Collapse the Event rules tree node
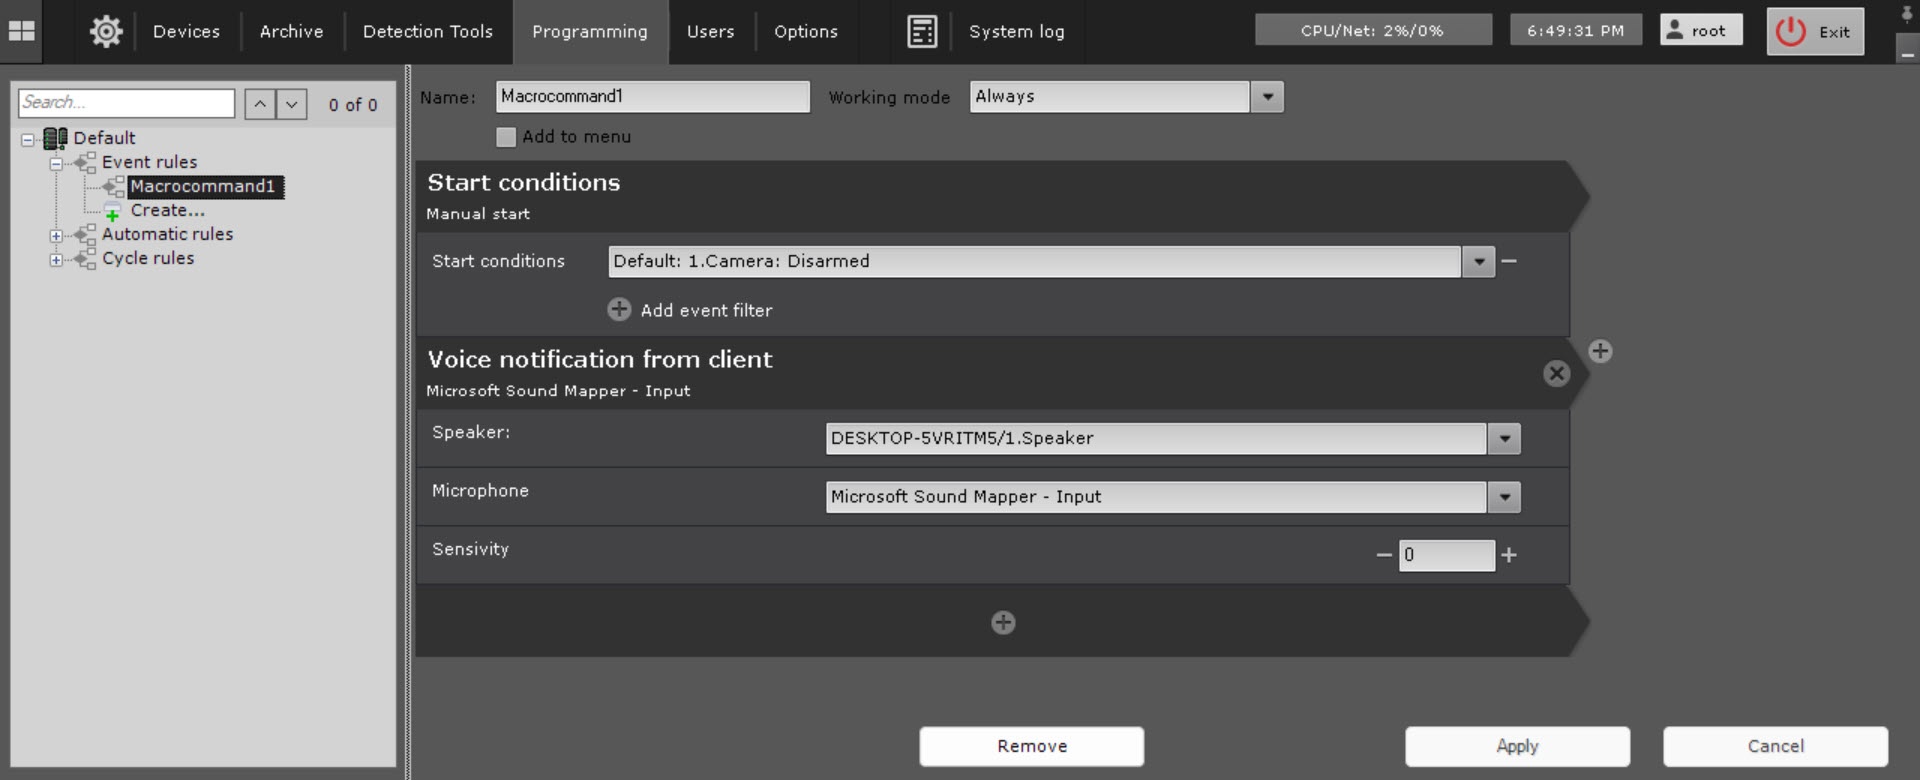Screen dimensions: 1920x780 click(x=56, y=163)
